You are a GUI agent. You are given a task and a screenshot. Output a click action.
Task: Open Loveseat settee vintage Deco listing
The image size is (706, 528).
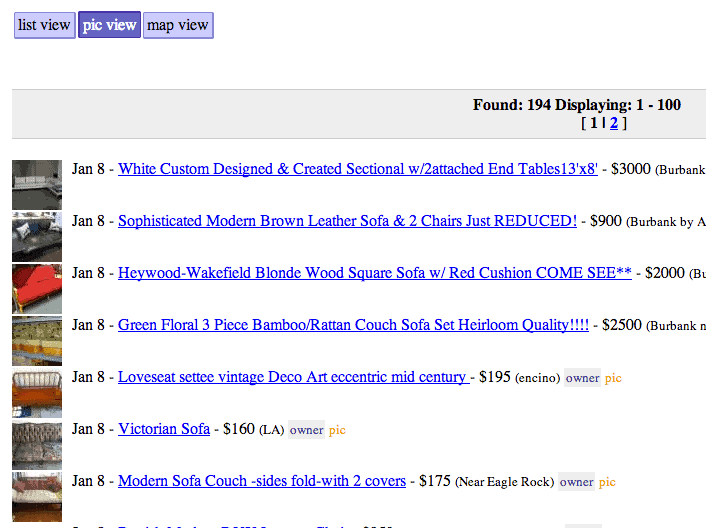coord(294,377)
